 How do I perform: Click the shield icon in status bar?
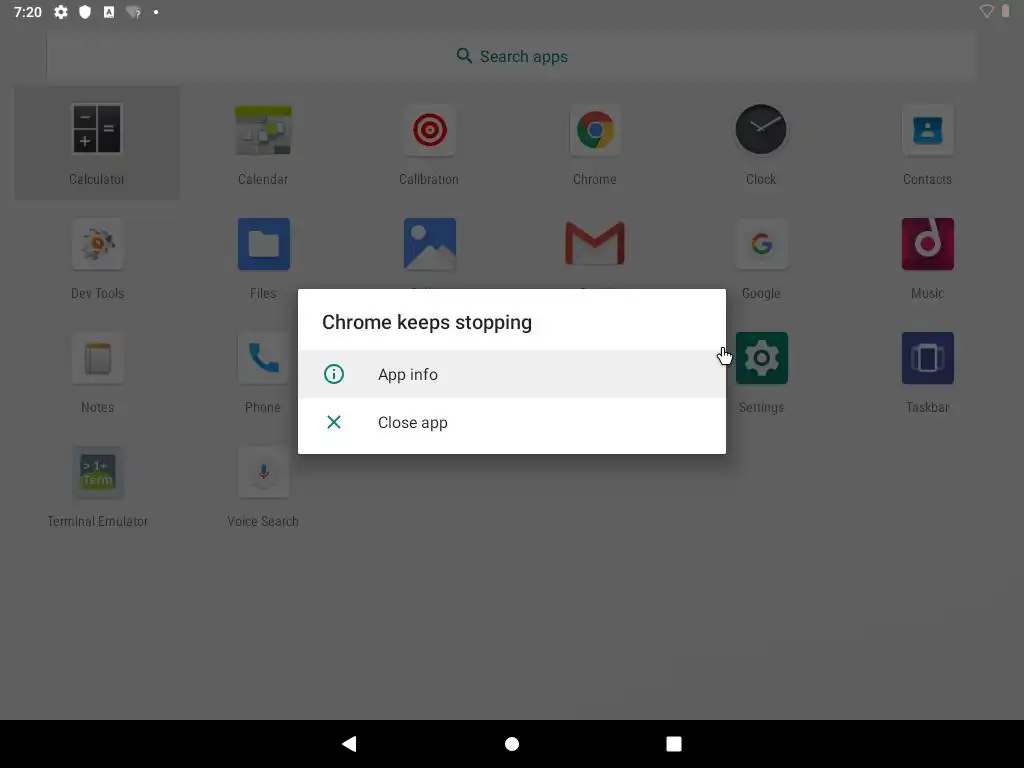85,12
